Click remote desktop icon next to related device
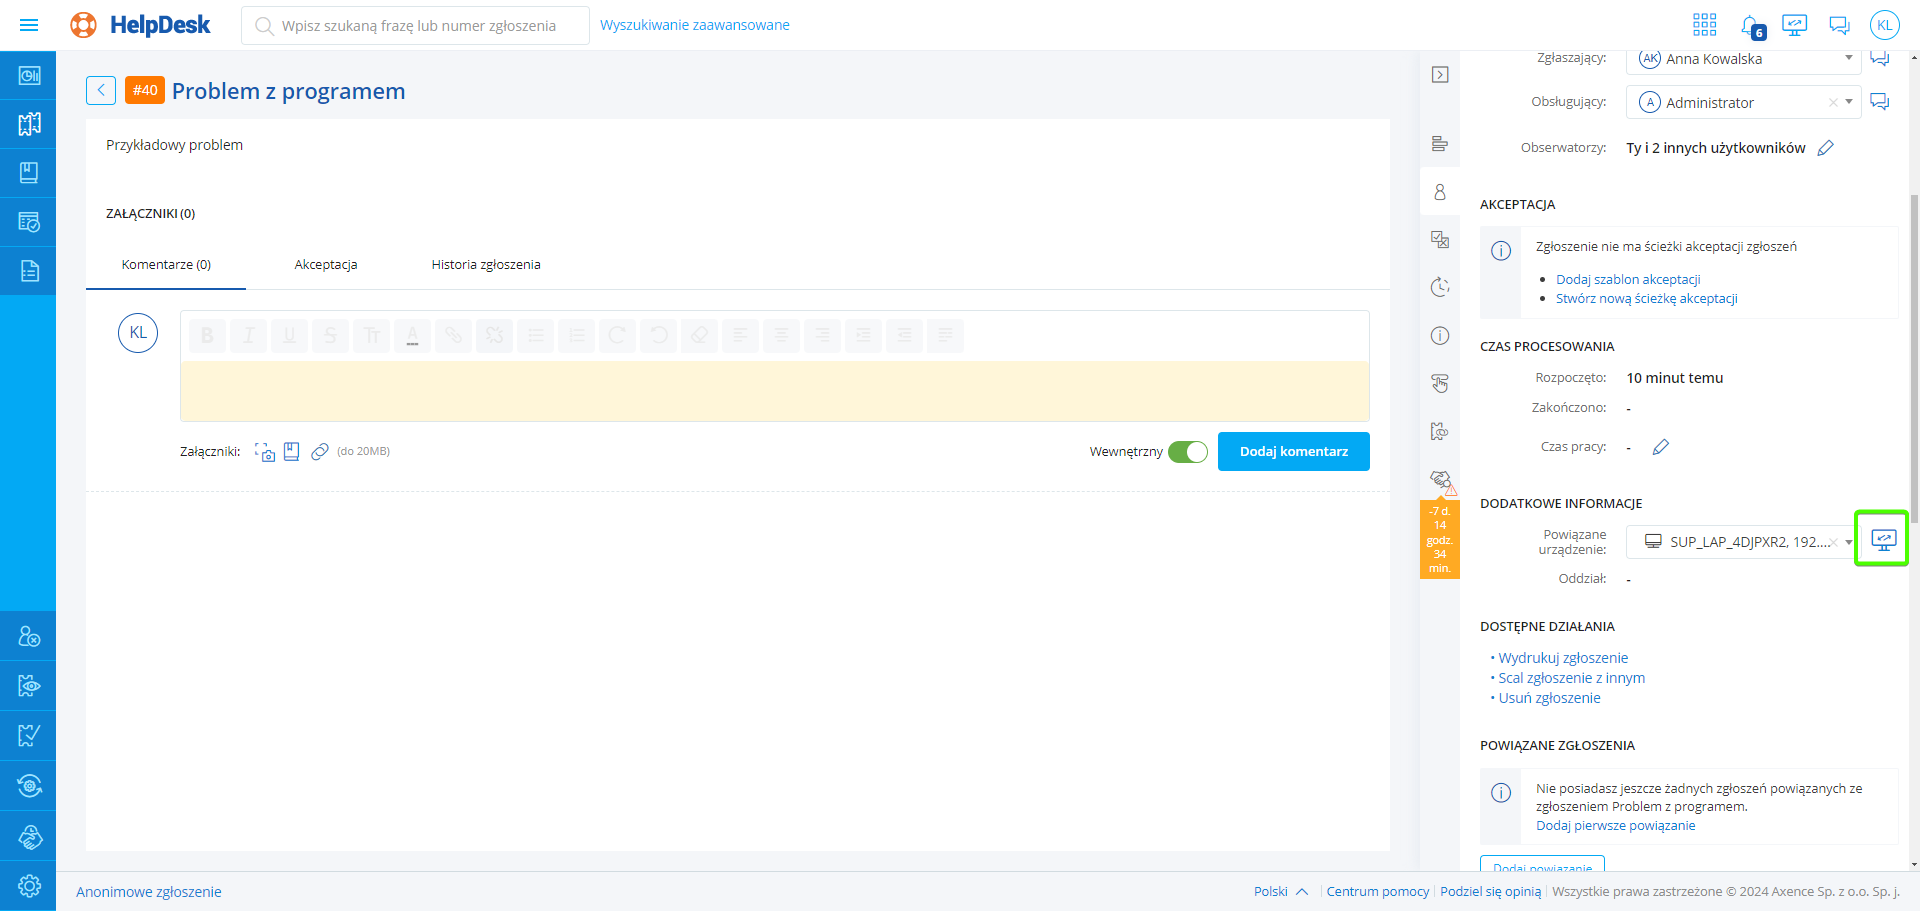The height and width of the screenshot is (911, 1920). tap(1882, 540)
